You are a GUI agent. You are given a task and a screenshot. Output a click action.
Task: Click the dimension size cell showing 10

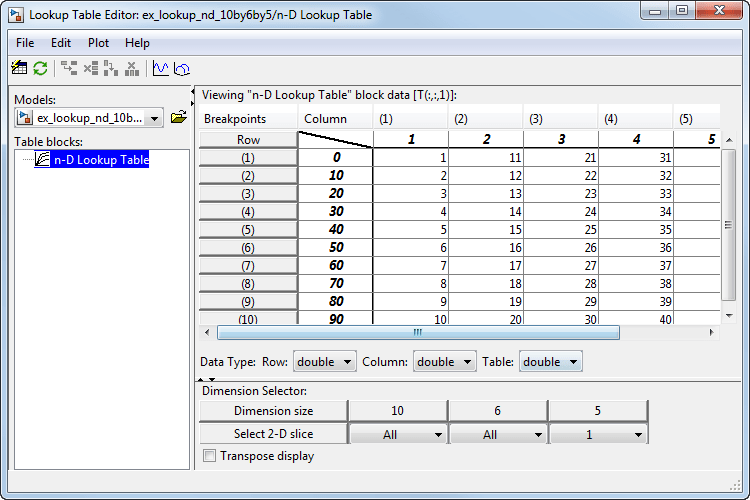pos(398,411)
